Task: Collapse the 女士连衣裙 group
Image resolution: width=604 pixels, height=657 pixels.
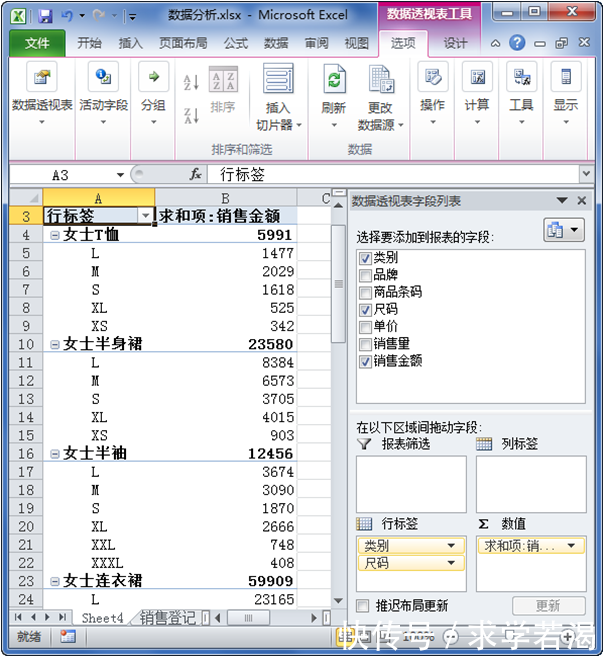Action: 54,581
